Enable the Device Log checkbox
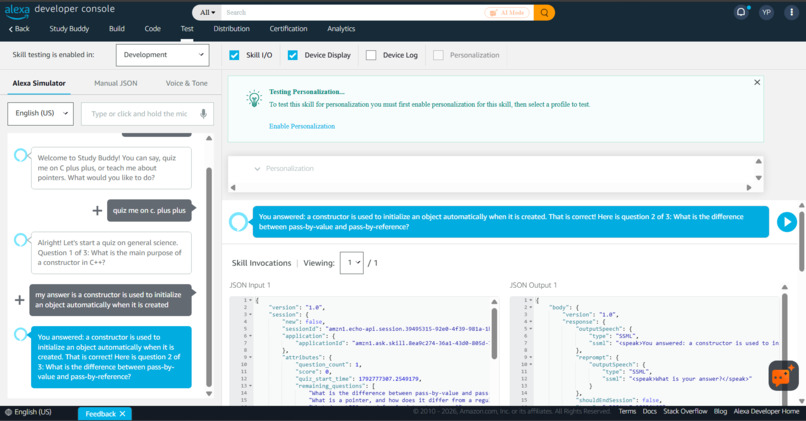 point(371,55)
